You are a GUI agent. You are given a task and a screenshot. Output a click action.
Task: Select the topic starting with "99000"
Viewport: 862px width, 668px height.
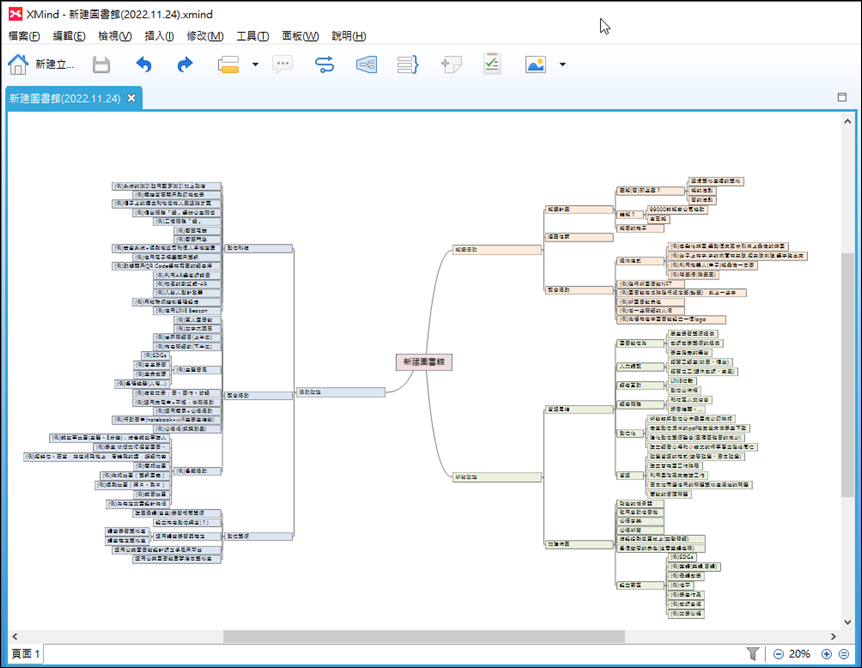click(x=677, y=209)
